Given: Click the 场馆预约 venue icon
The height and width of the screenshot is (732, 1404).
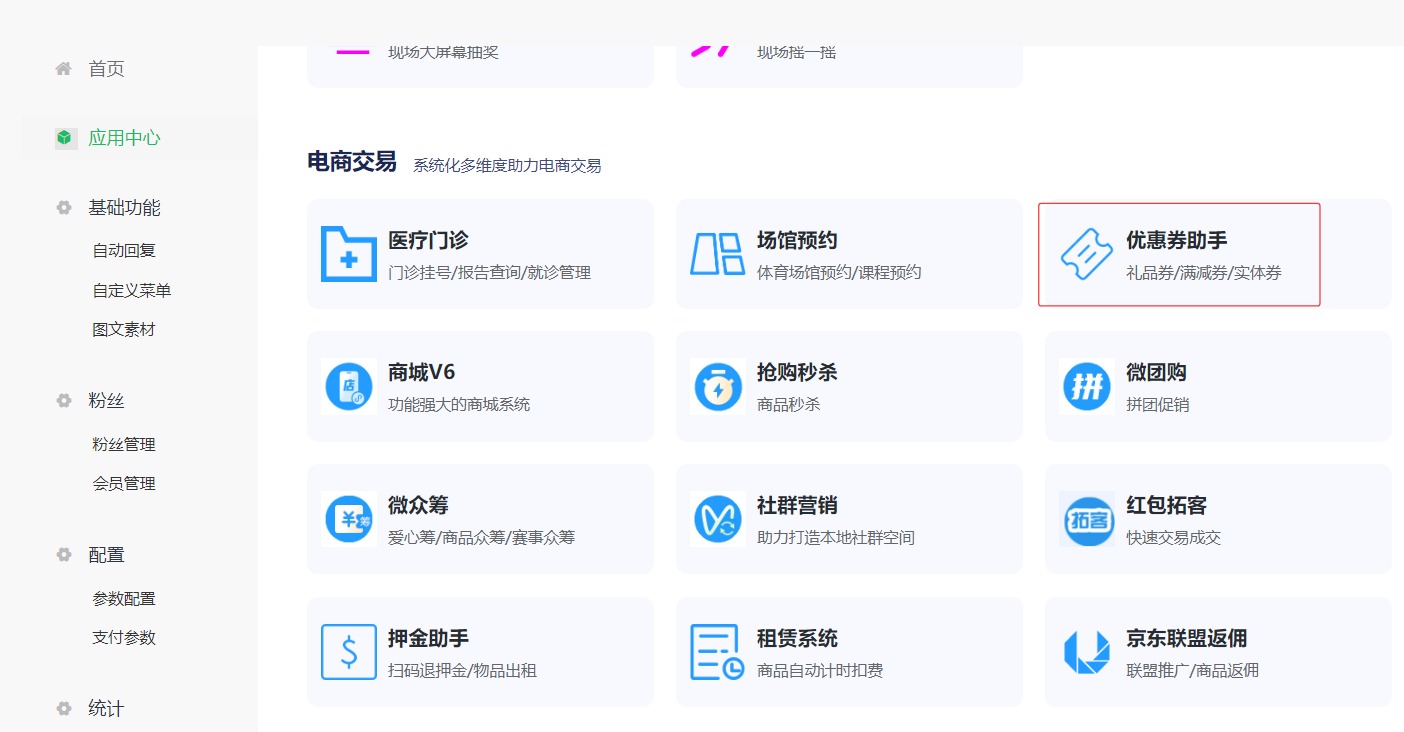Looking at the screenshot, I should (x=718, y=254).
